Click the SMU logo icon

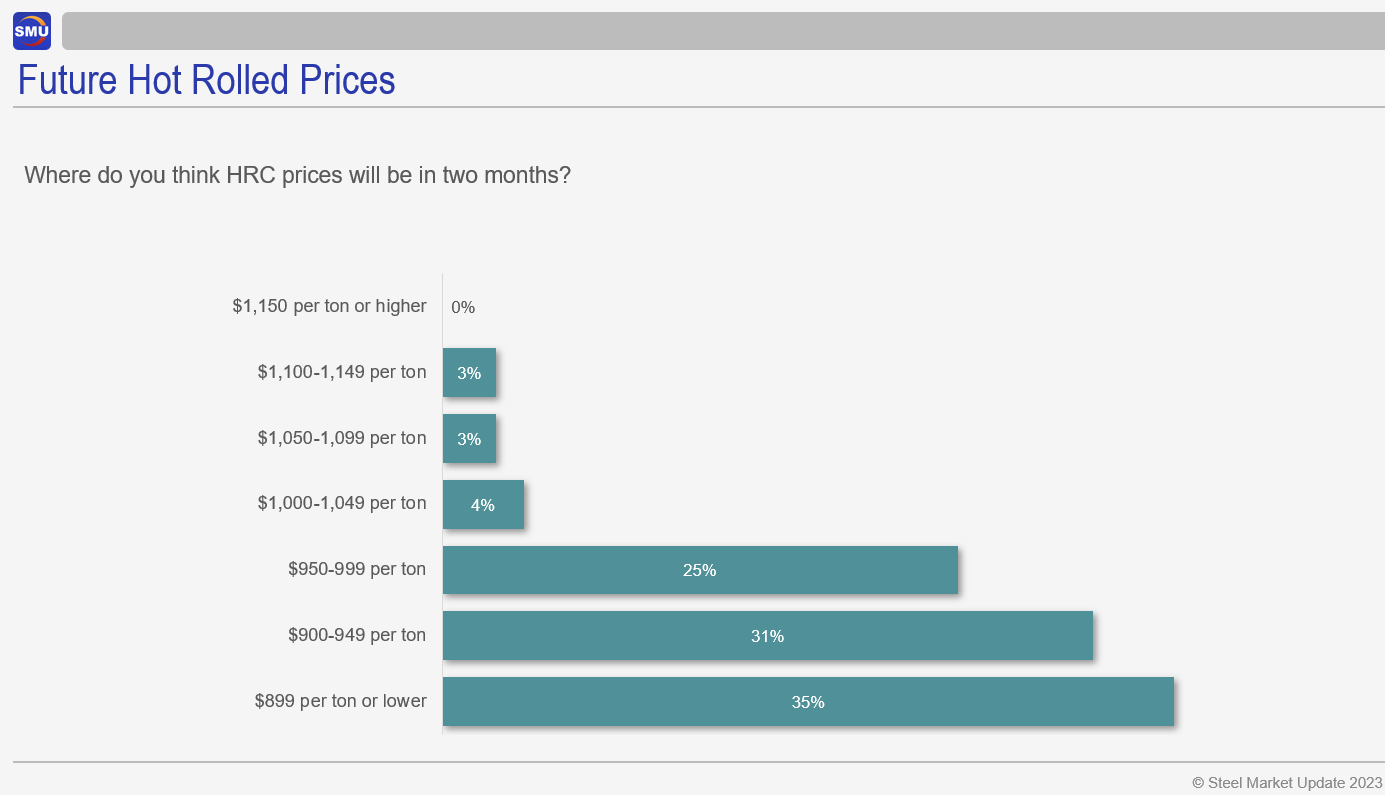point(31,31)
